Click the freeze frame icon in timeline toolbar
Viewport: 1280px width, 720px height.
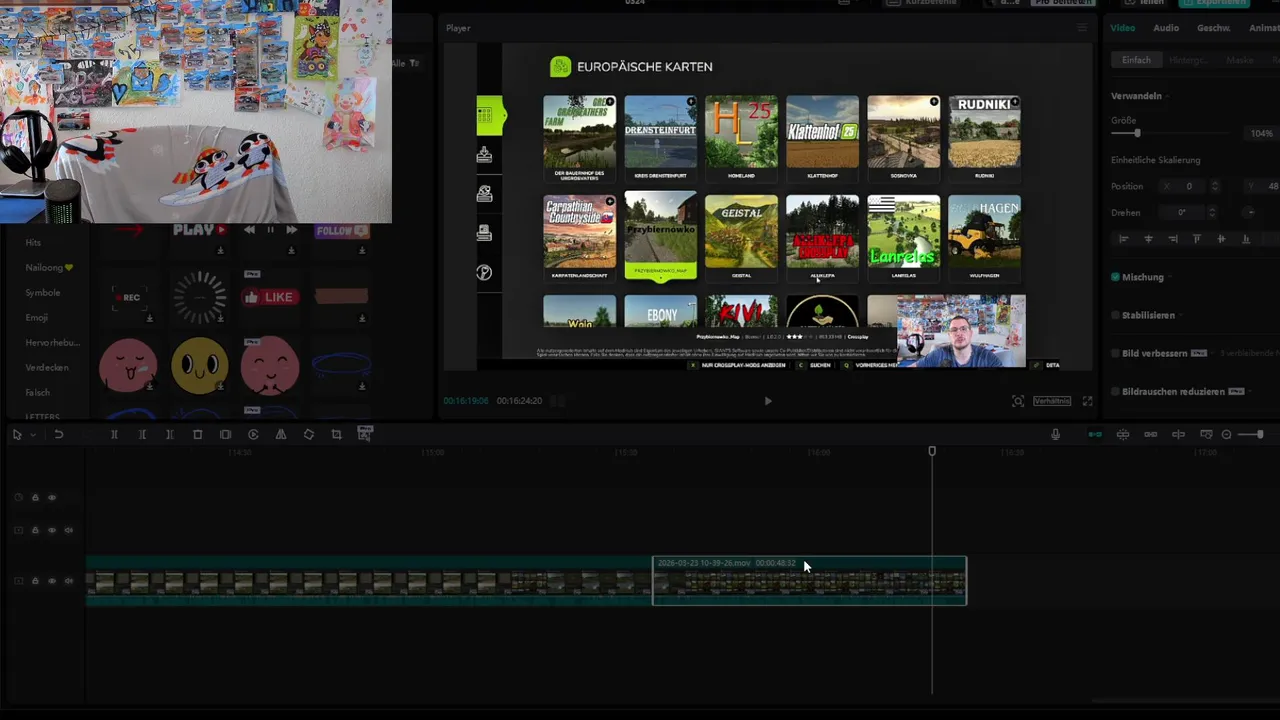[225, 435]
